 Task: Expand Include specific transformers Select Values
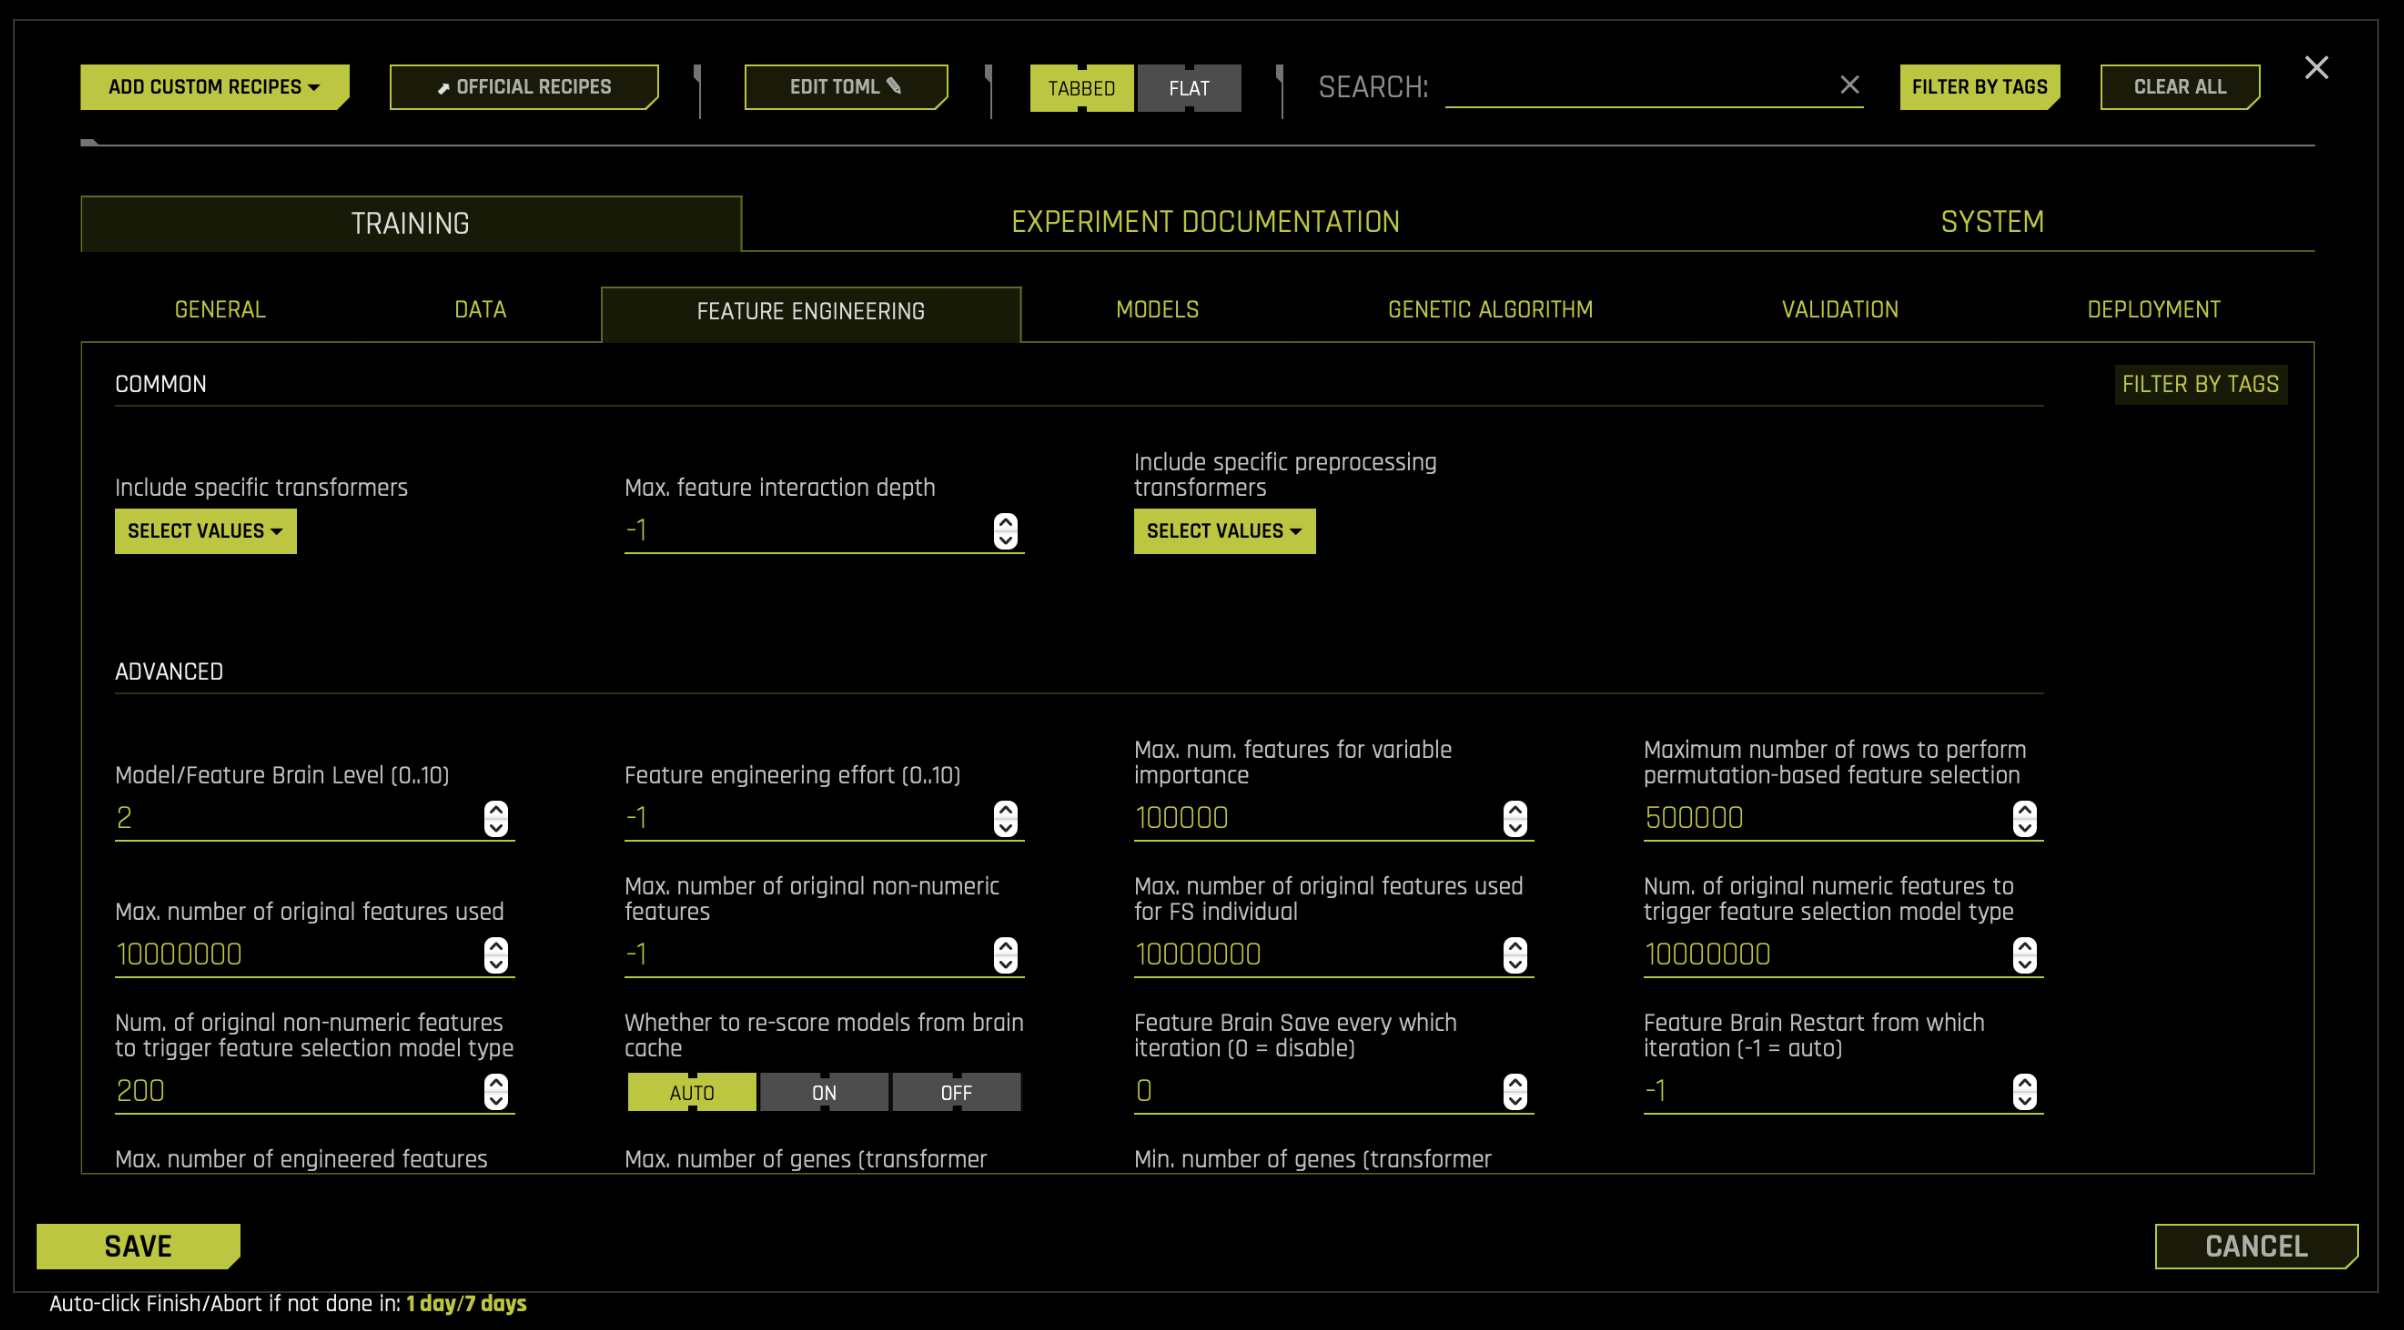tap(205, 531)
